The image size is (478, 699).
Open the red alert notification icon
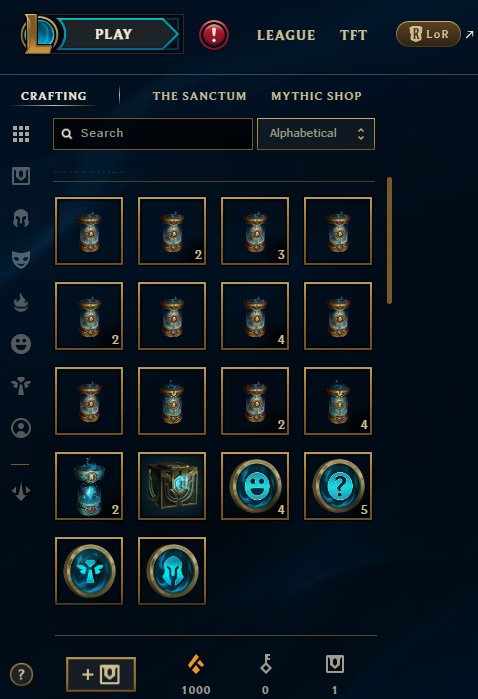pyautogui.click(x=214, y=35)
